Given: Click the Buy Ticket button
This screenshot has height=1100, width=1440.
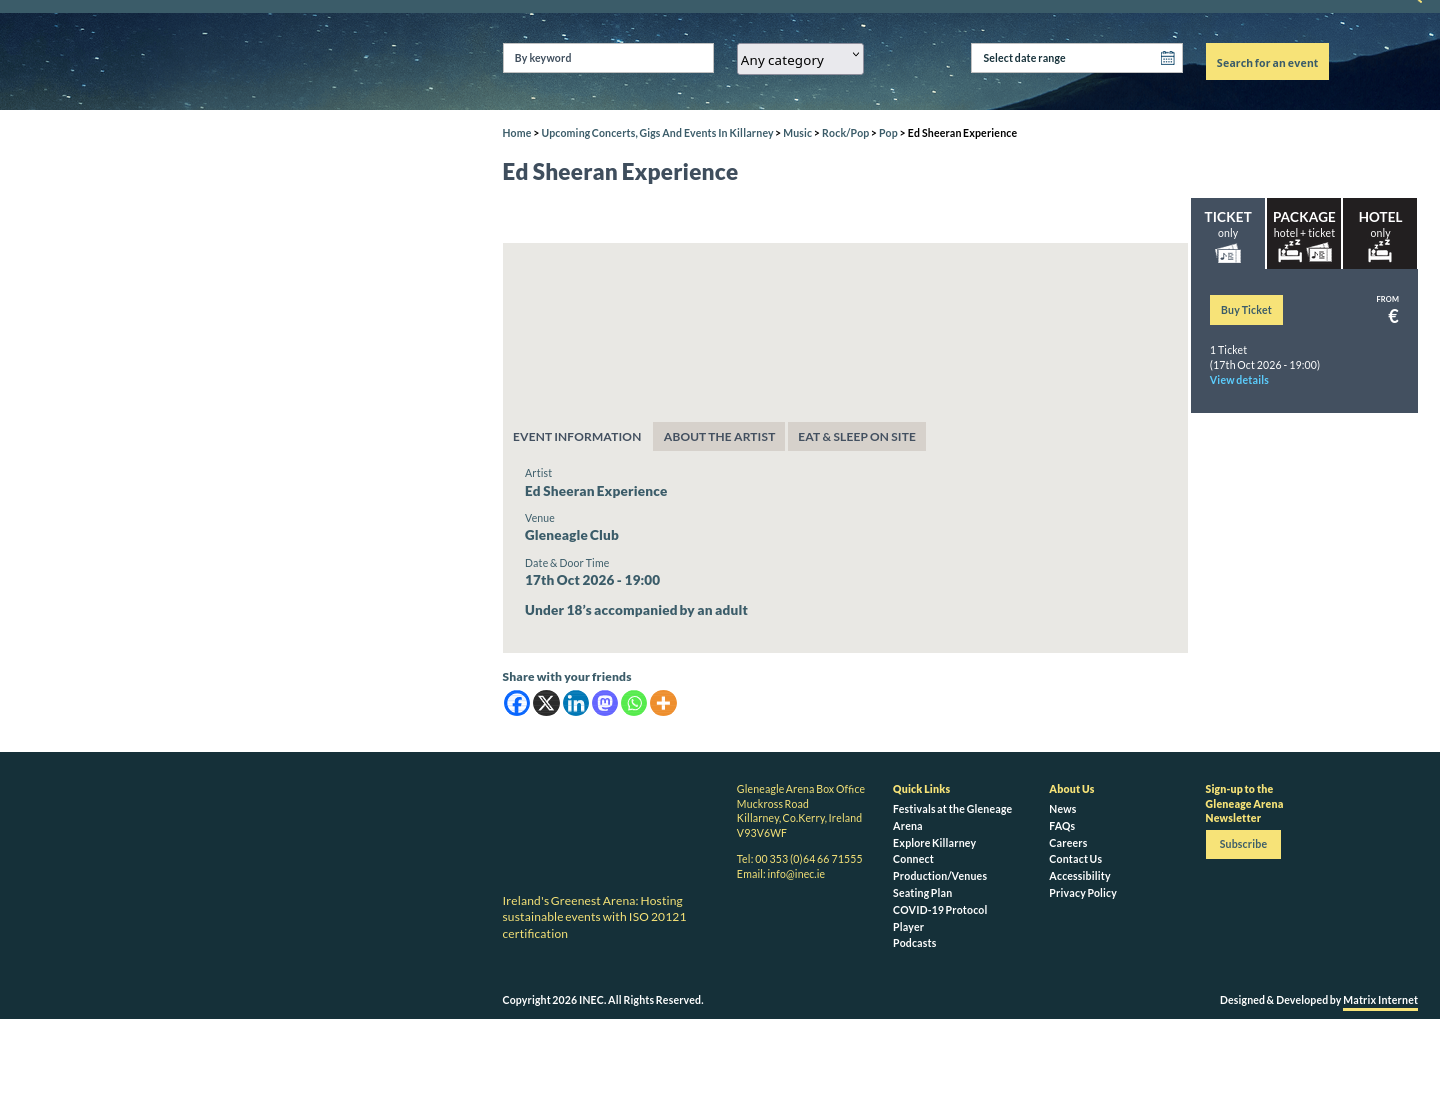Looking at the screenshot, I should 1246,310.
